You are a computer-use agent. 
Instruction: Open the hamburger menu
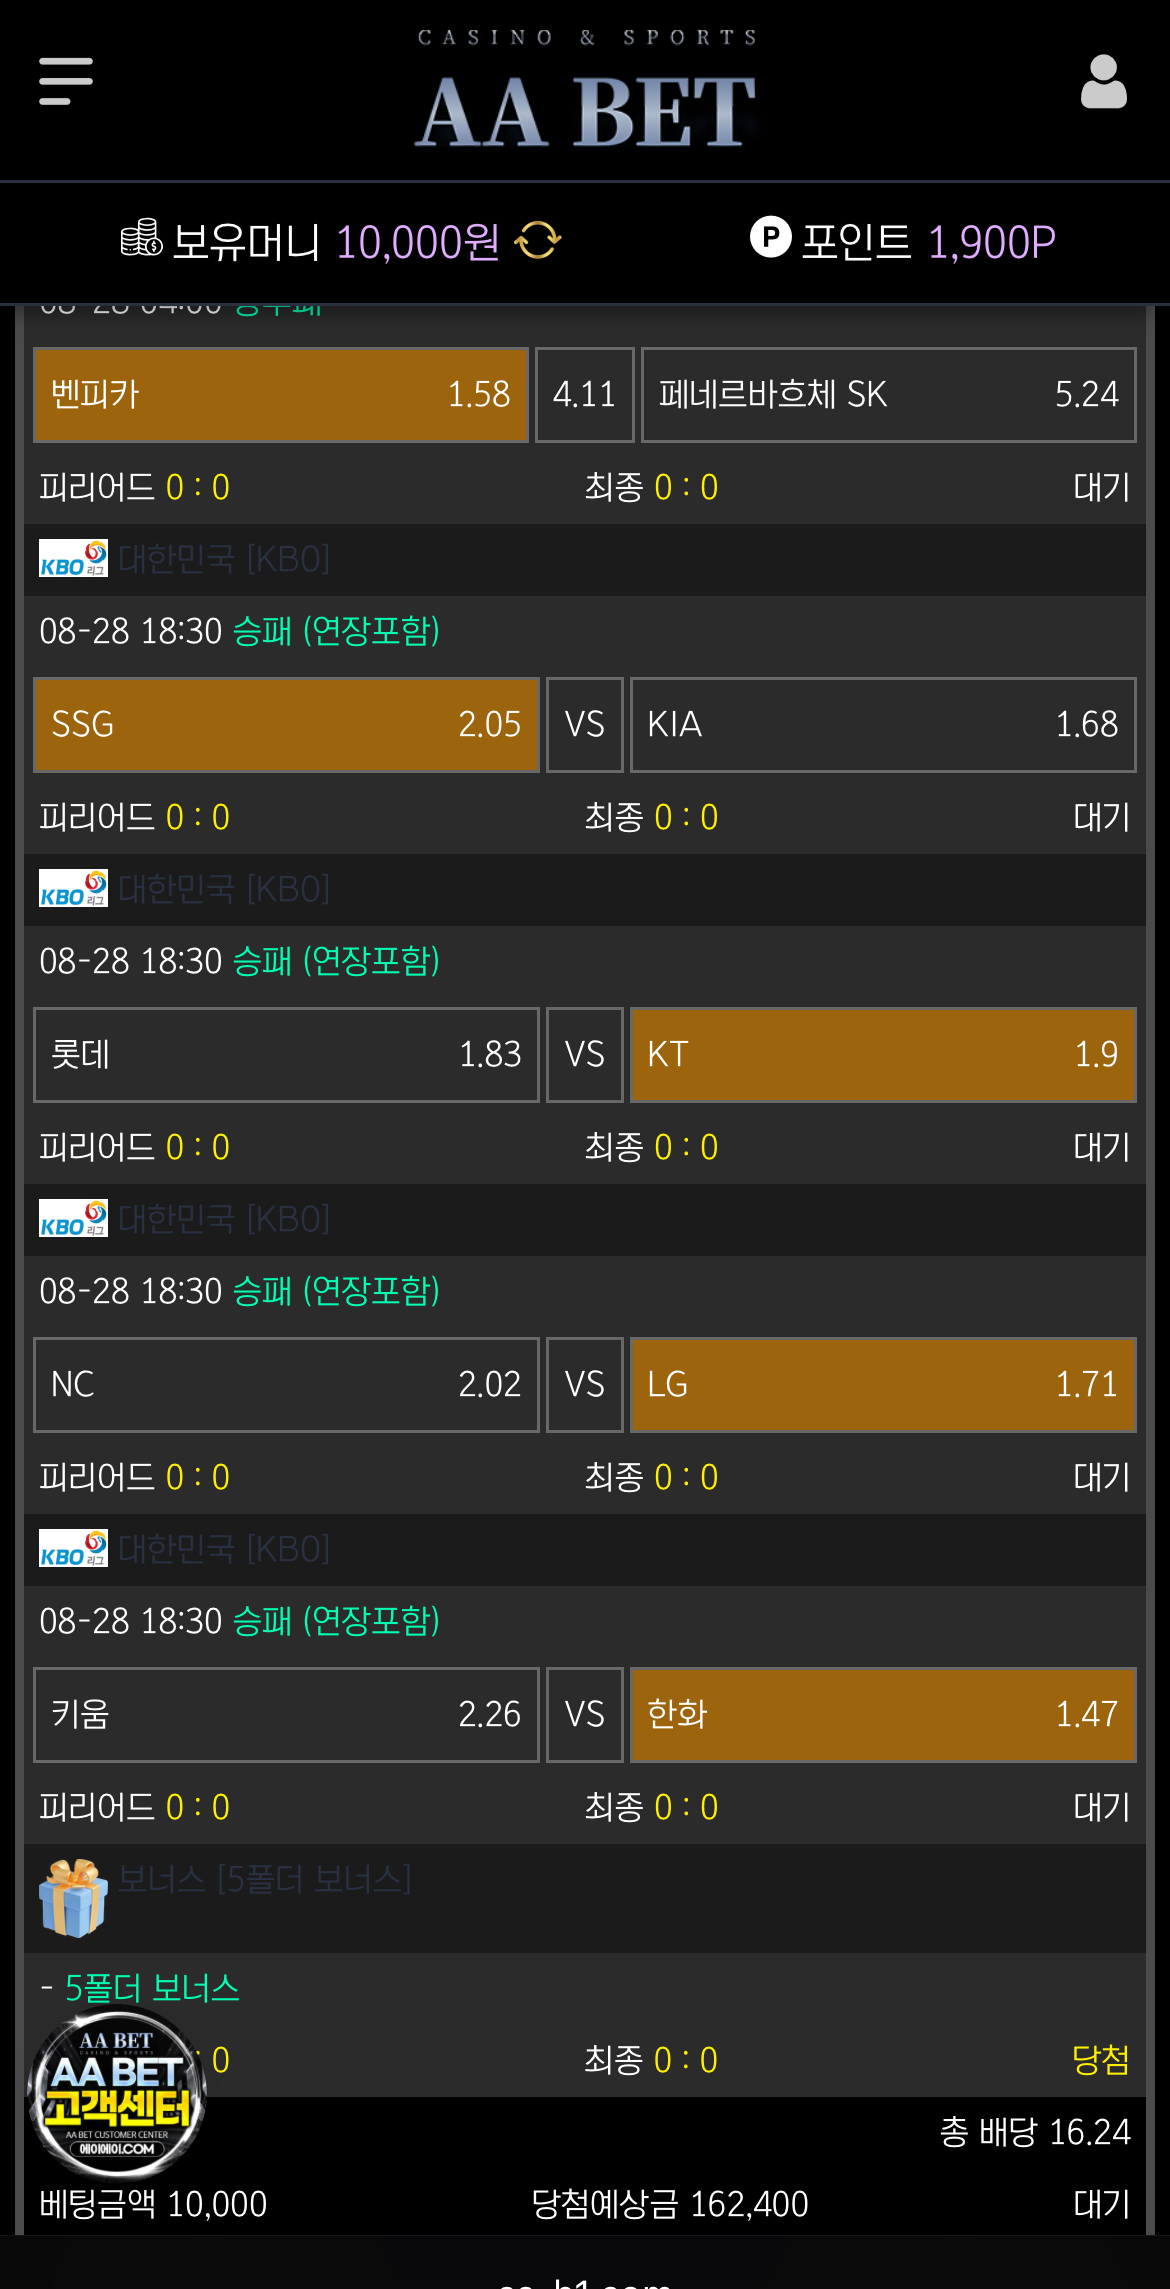(66, 81)
